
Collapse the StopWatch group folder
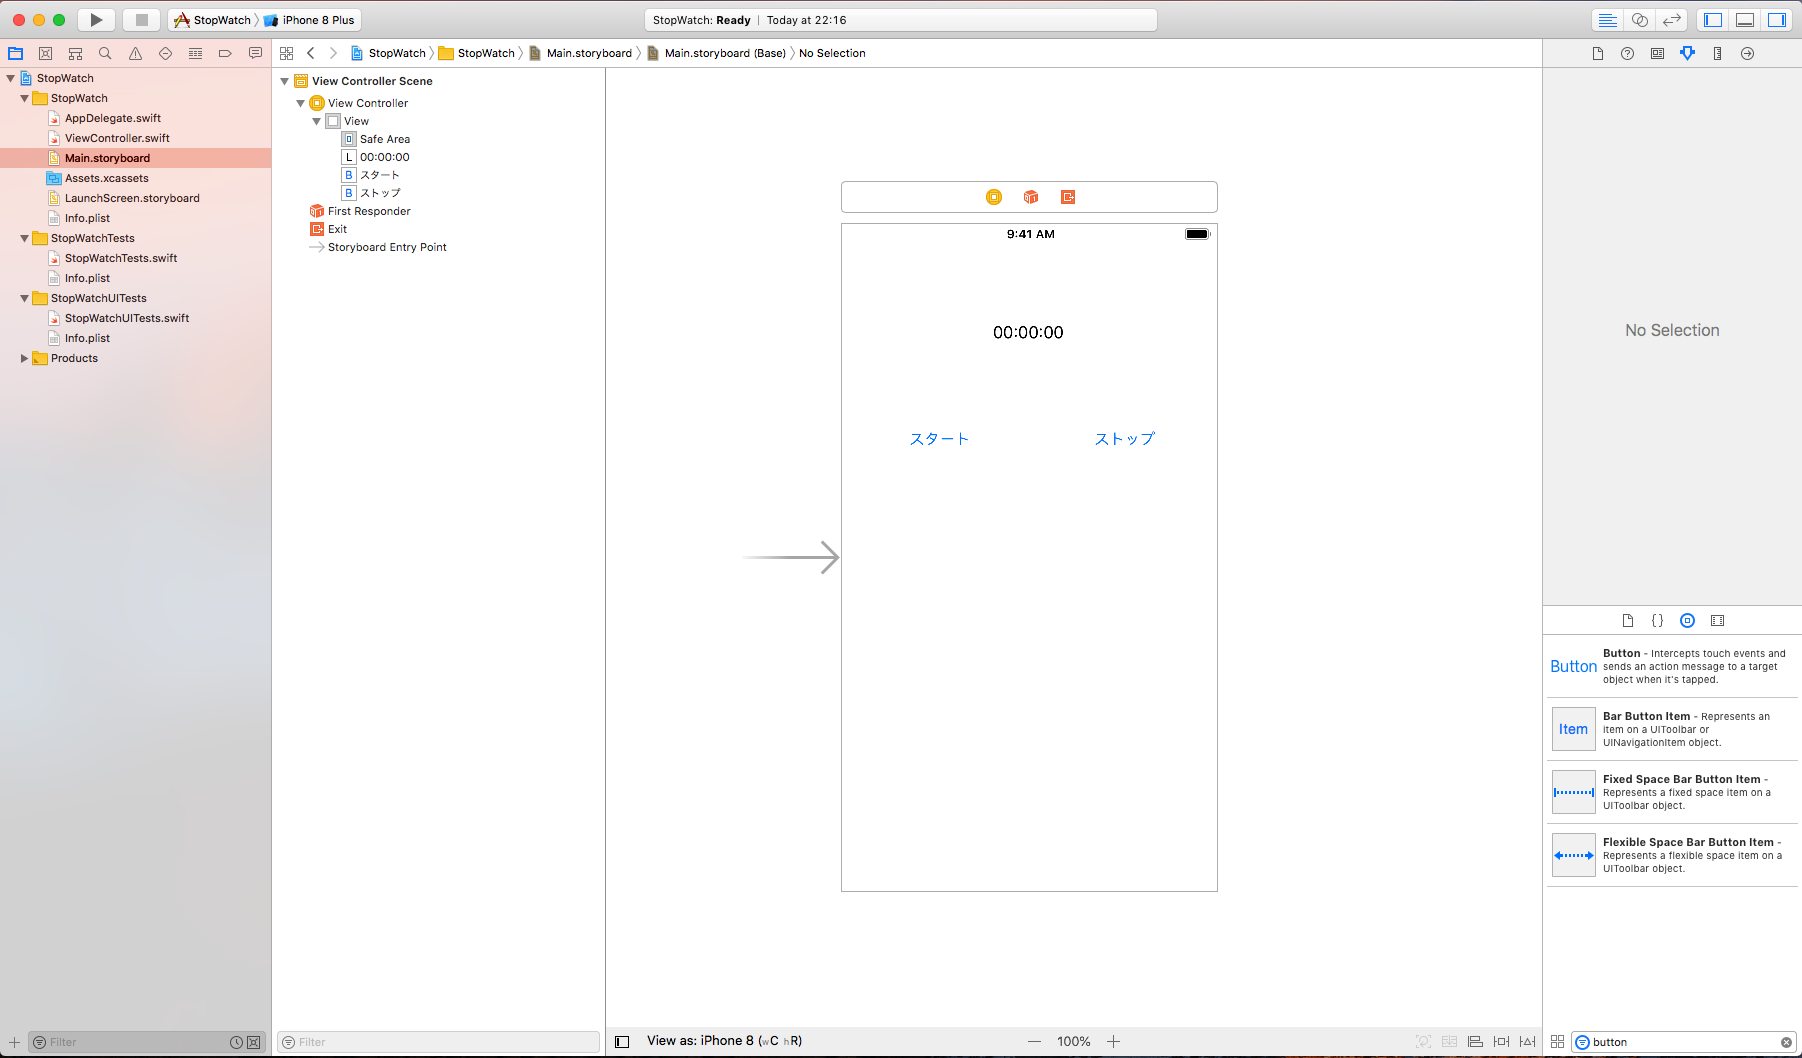pyautogui.click(x=25, y=98)
